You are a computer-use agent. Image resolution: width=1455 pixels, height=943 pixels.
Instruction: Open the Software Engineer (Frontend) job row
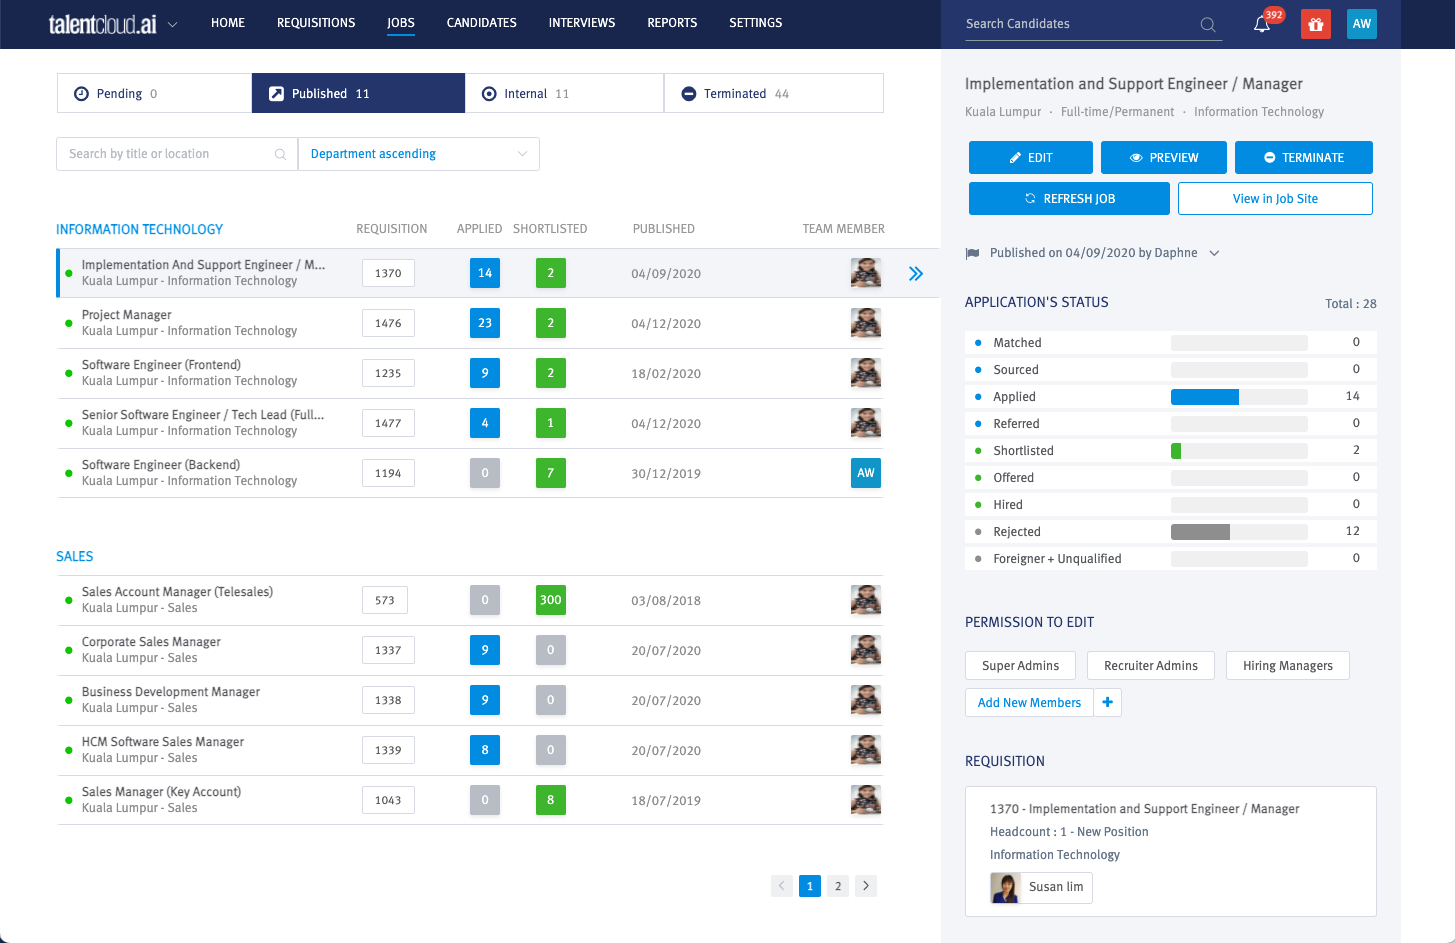[470, 373]
